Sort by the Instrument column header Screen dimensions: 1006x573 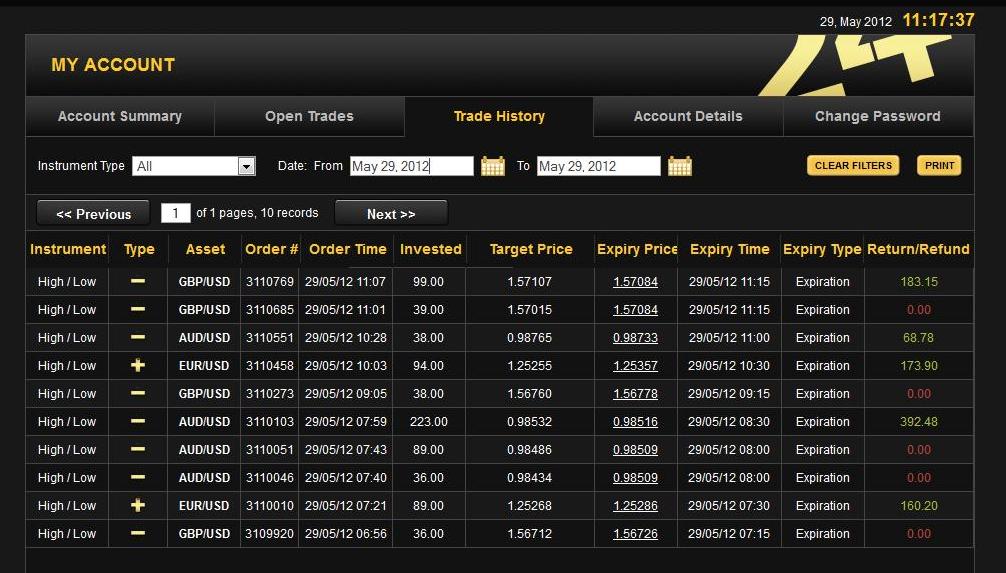point(68,249)
